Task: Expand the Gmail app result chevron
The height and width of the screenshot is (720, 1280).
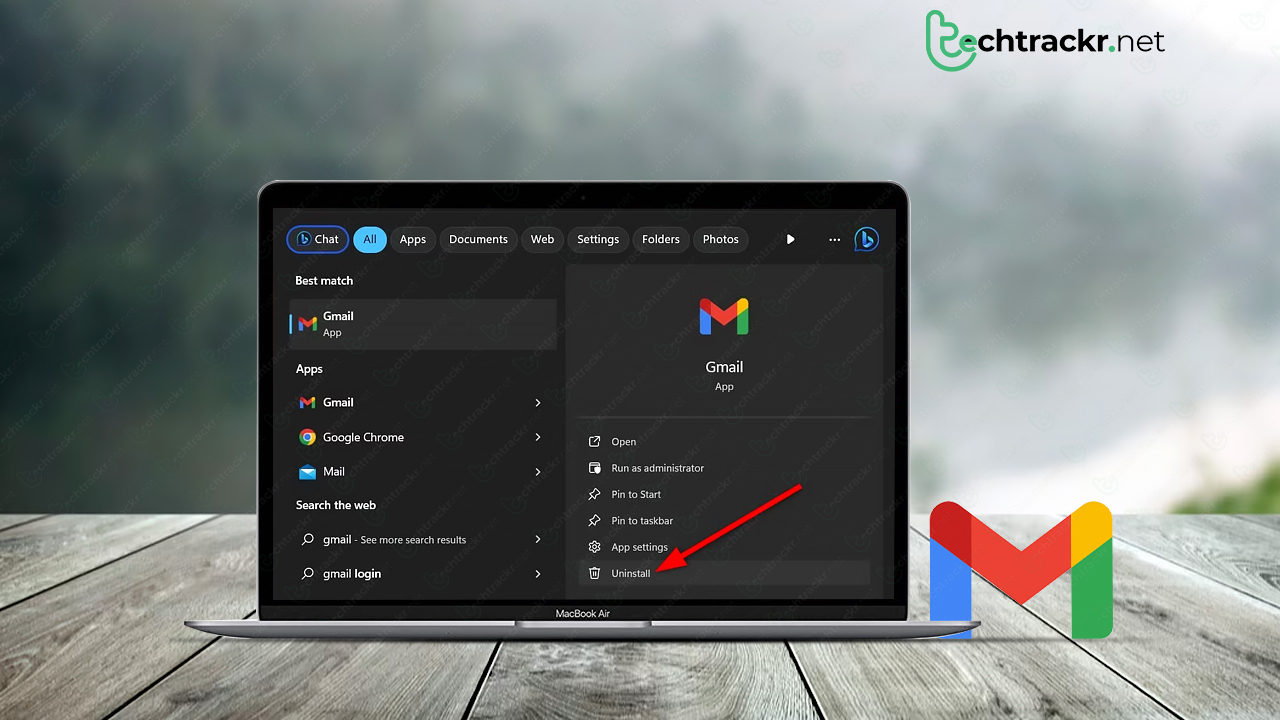Action: coord(538,402)
